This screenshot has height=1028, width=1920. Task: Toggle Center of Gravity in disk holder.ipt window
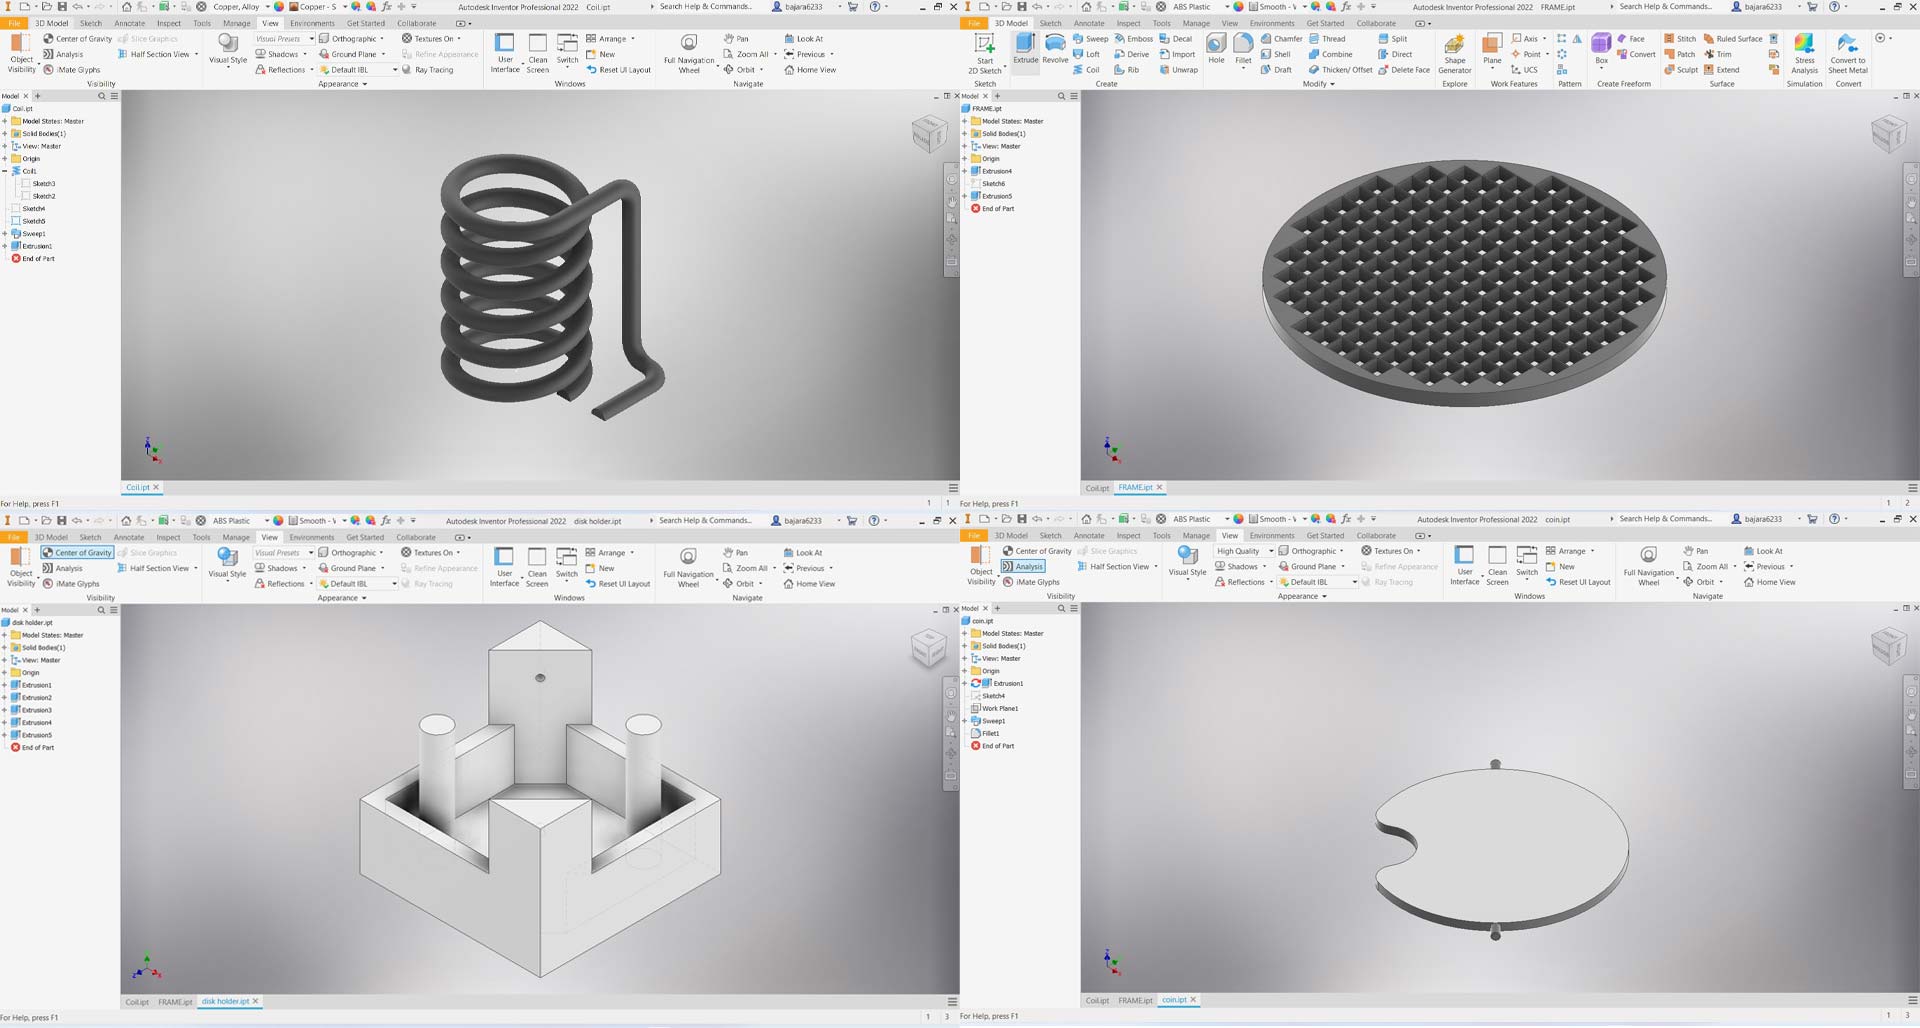[x=77, y=553]
